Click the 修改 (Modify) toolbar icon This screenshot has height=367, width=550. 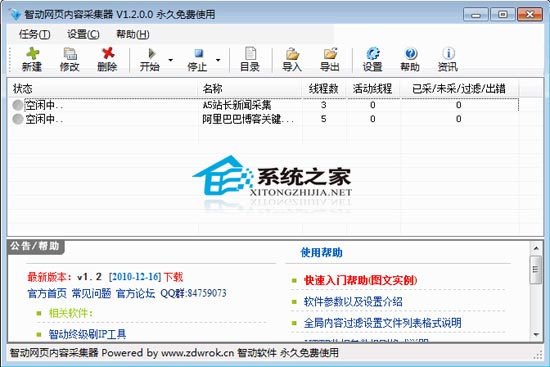coord(70,53)
